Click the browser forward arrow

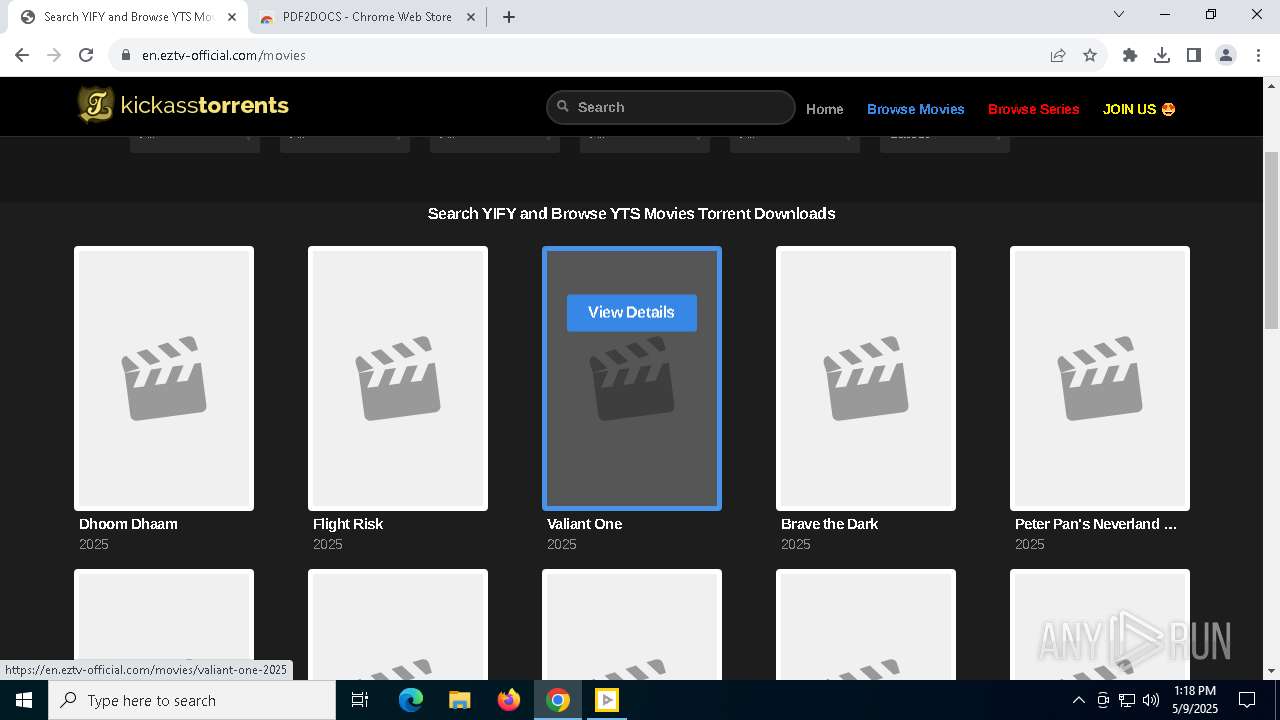pyautogui.click(x=54, y=55)
